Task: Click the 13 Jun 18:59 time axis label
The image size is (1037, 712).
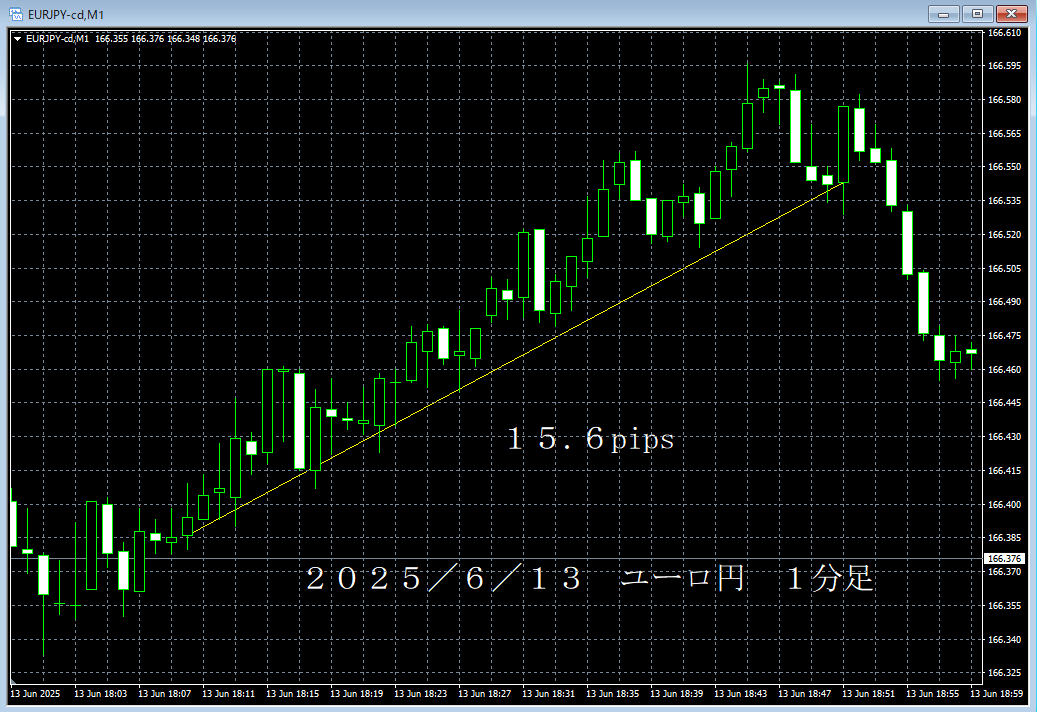Action: (x=997, y=693)
